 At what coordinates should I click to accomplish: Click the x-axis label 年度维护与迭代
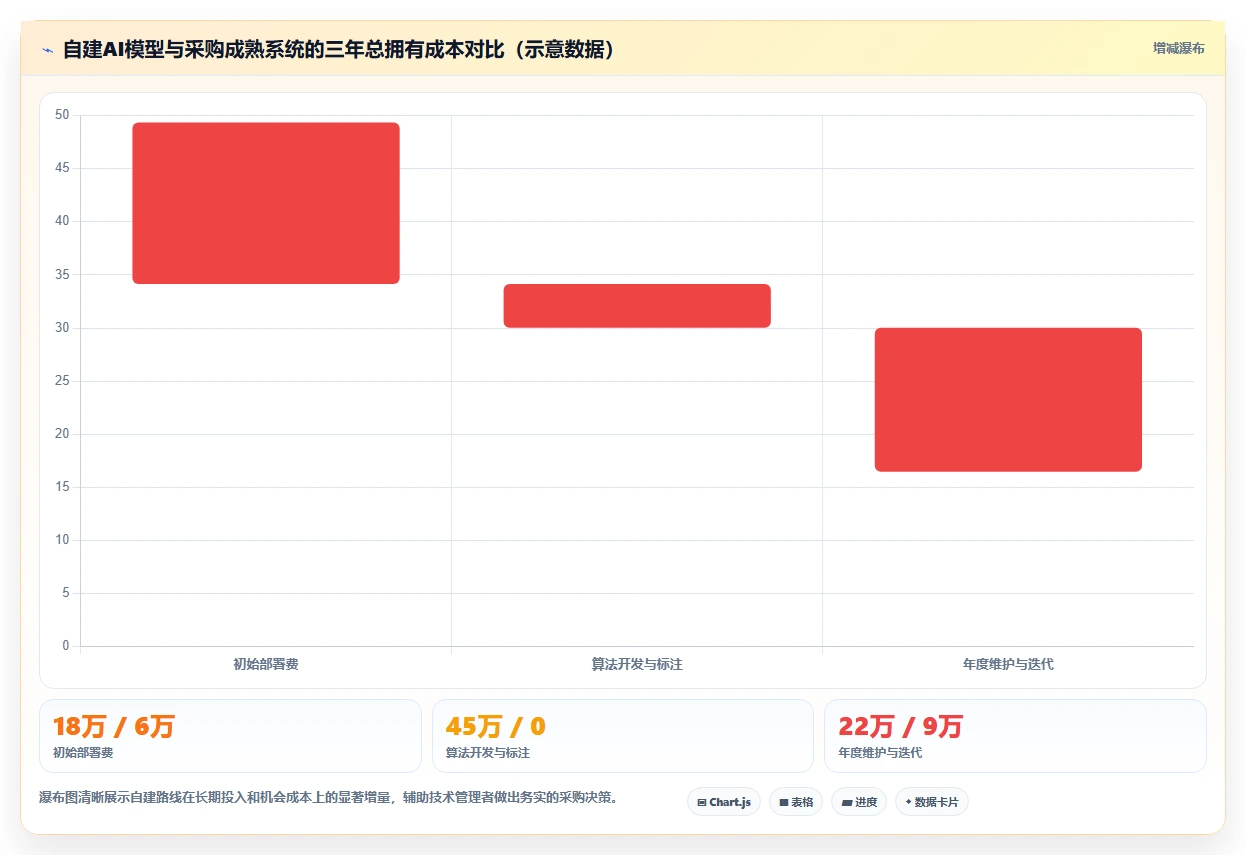tap(1008, 664)
